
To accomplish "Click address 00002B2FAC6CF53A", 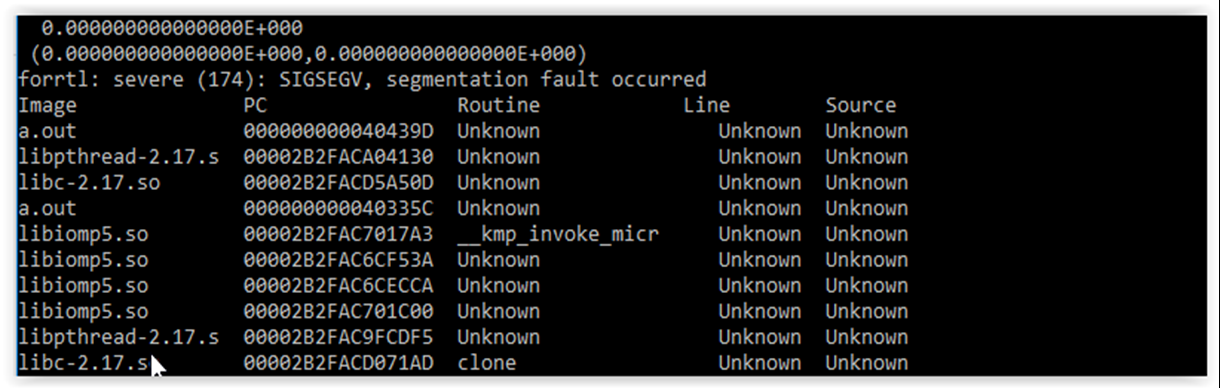I will click(x=338, y=260).
